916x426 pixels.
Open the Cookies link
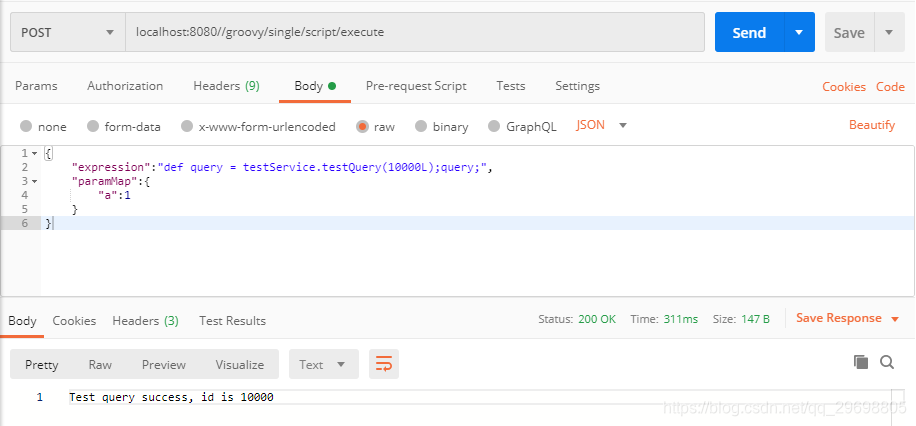[x=844, y=86]
